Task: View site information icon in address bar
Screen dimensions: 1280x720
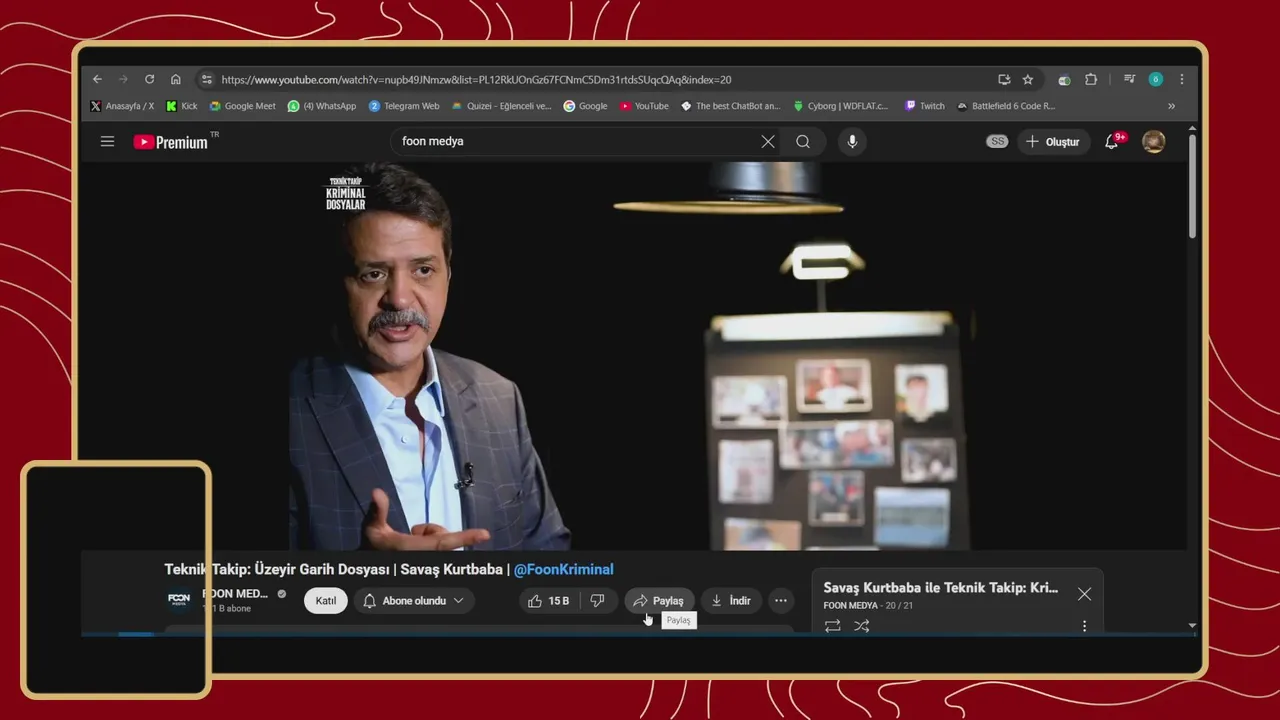Action: pyautogui.click(x=206, y=79)
